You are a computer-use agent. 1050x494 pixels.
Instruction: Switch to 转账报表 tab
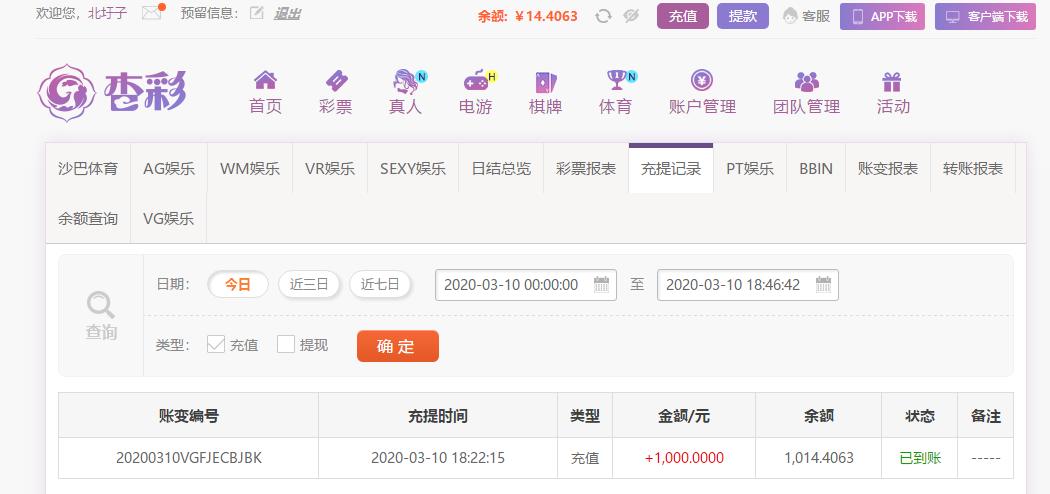pyautogui.click(x=973, y=169)
